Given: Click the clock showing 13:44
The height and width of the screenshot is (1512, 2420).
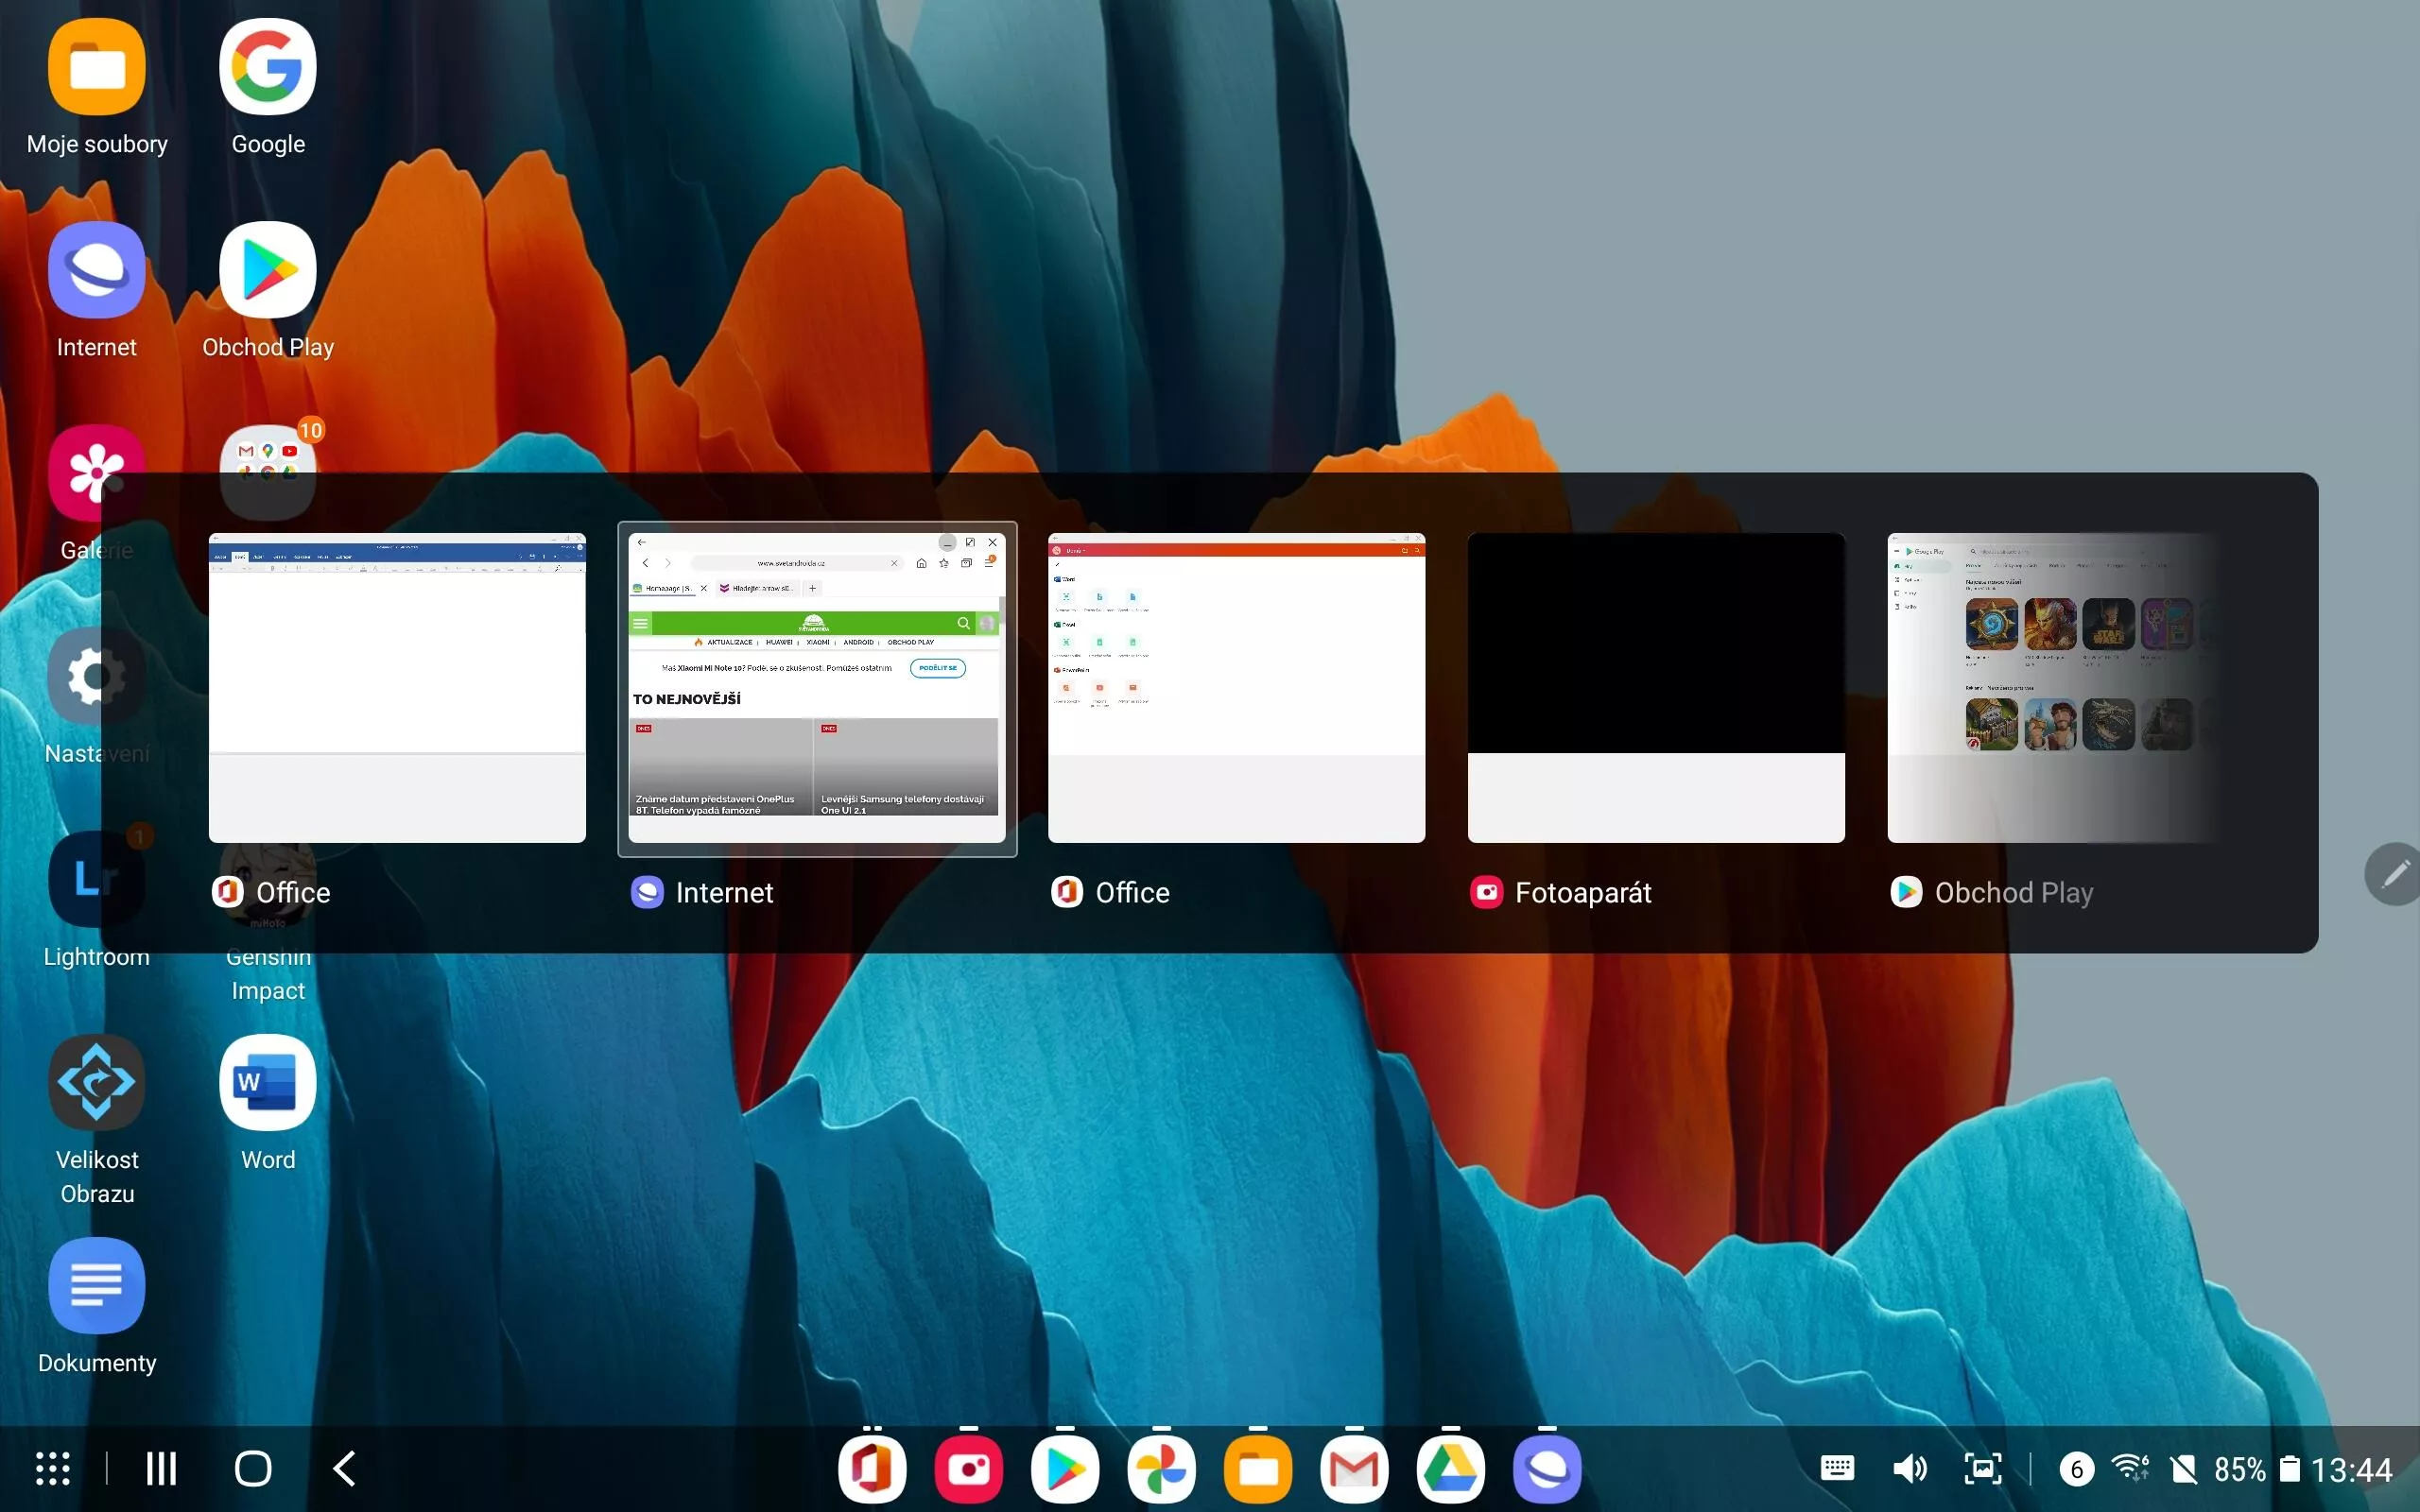Looking at the screenshot, I should (2352, 1469).
